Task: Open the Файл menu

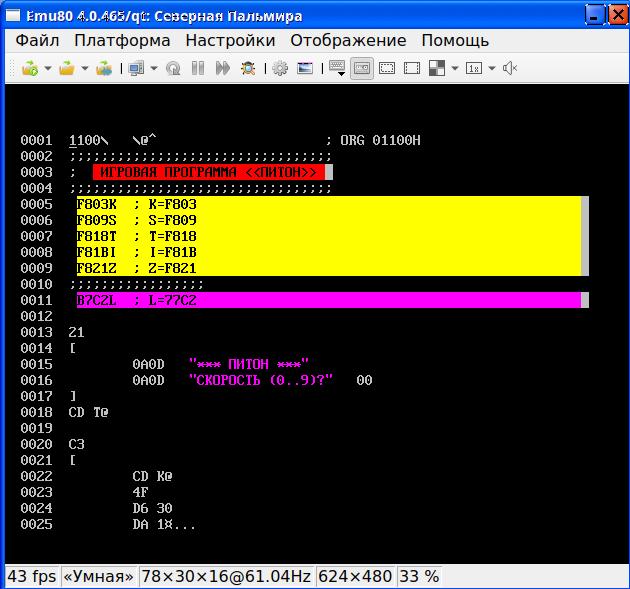Action: [x=37, y=40]
